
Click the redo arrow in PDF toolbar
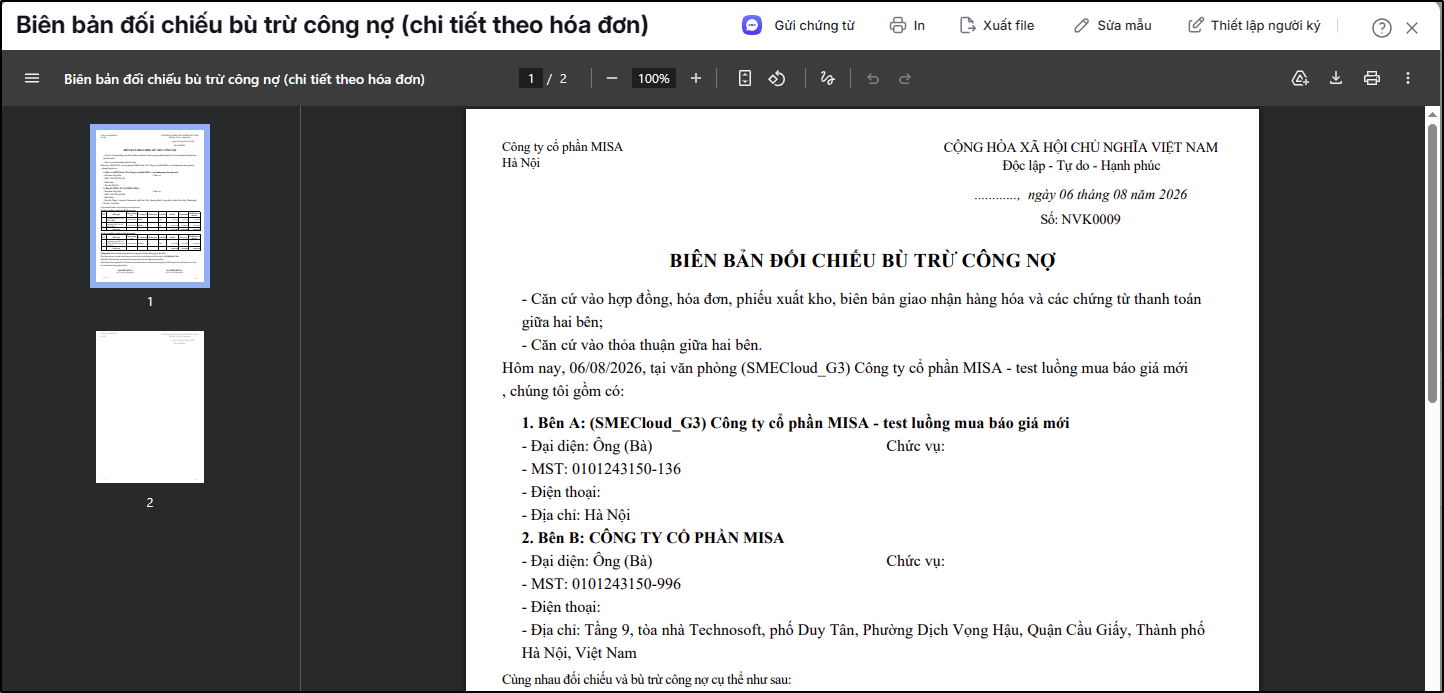(x=905, y=78)
